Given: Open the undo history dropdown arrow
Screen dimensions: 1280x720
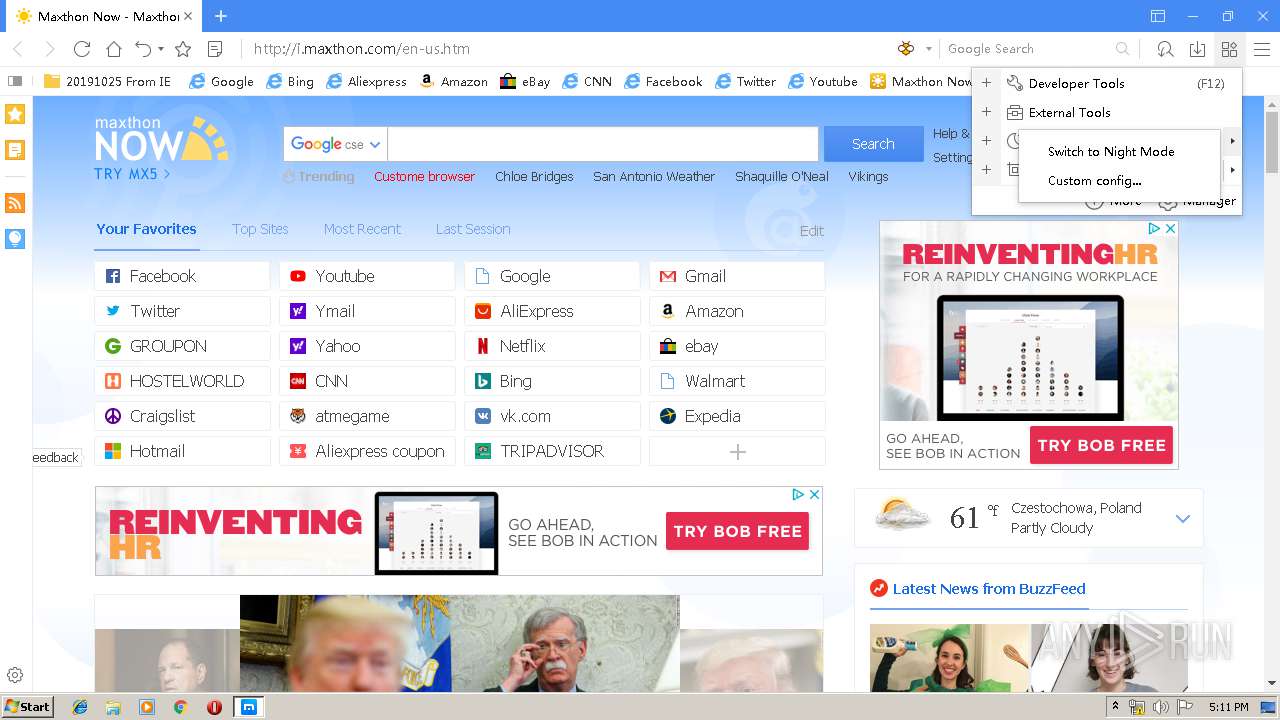Looking at the screenshot, I should (160, 49).
